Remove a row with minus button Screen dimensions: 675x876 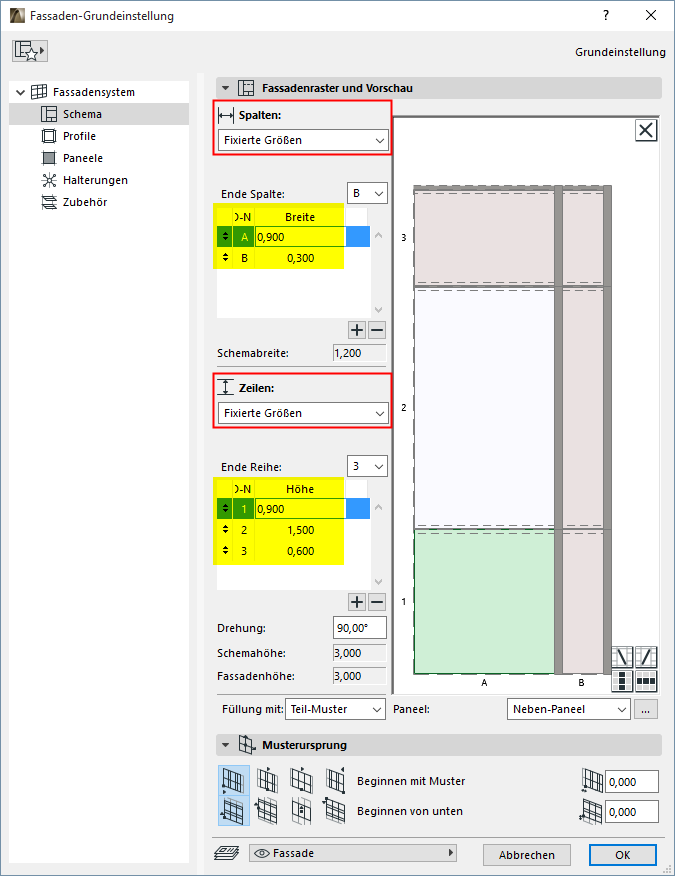coord(377,602)
